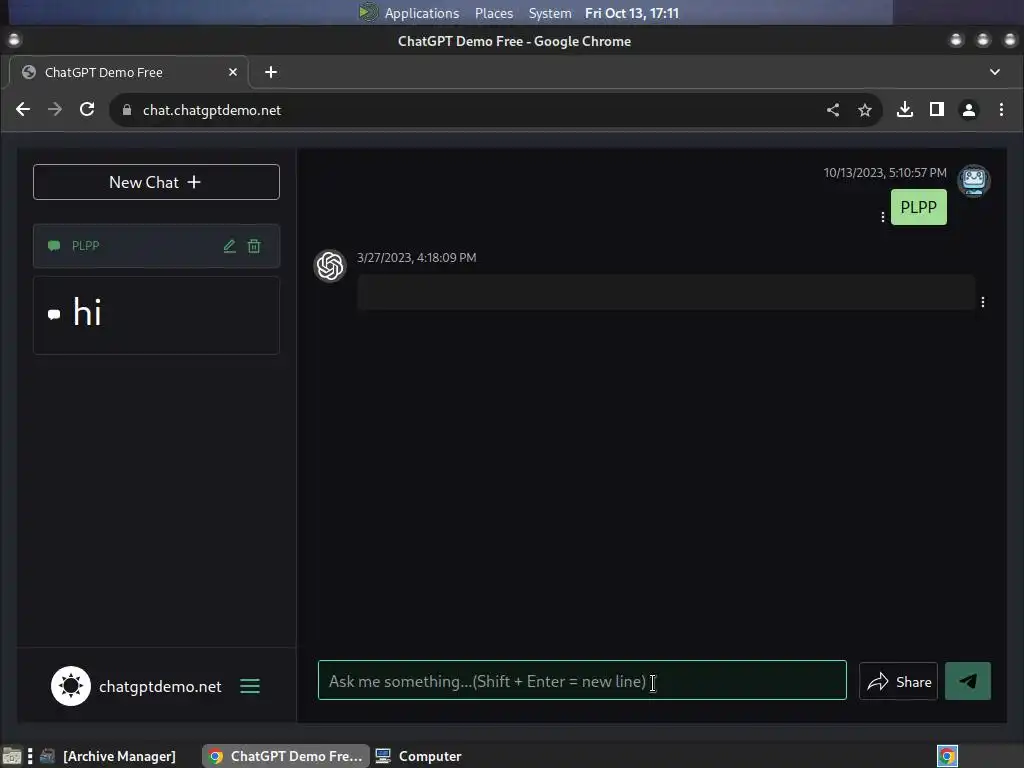
Task: Go forward in Chrome
Action: tap(55, 110)
